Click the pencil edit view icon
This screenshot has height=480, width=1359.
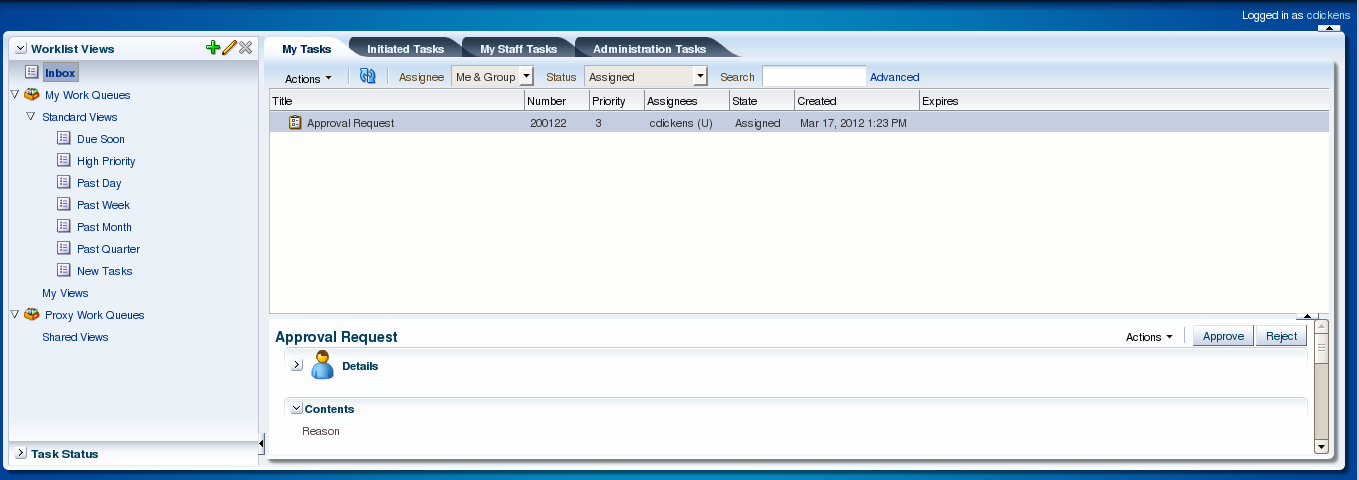click(x=229, y=48)
